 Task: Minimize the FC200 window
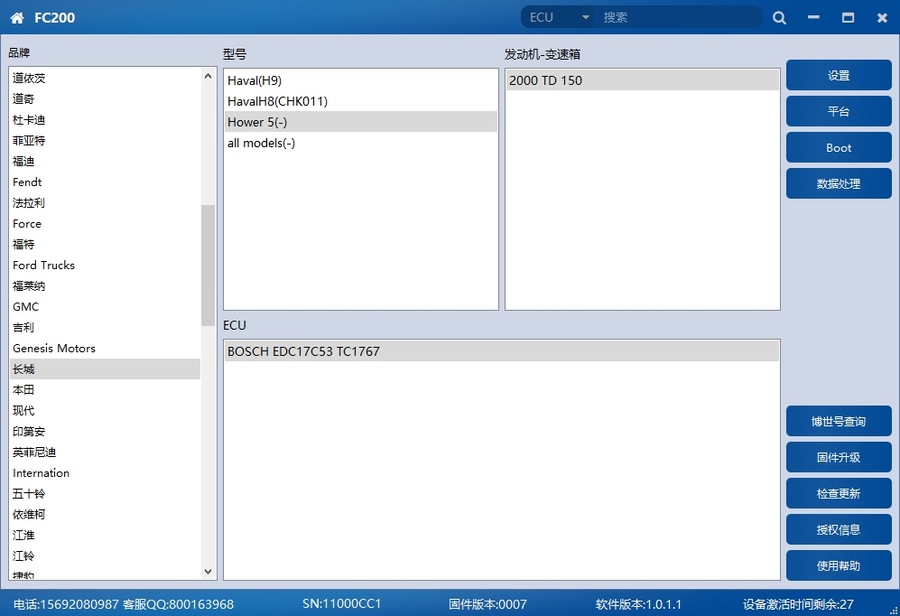tap(813, 17)
